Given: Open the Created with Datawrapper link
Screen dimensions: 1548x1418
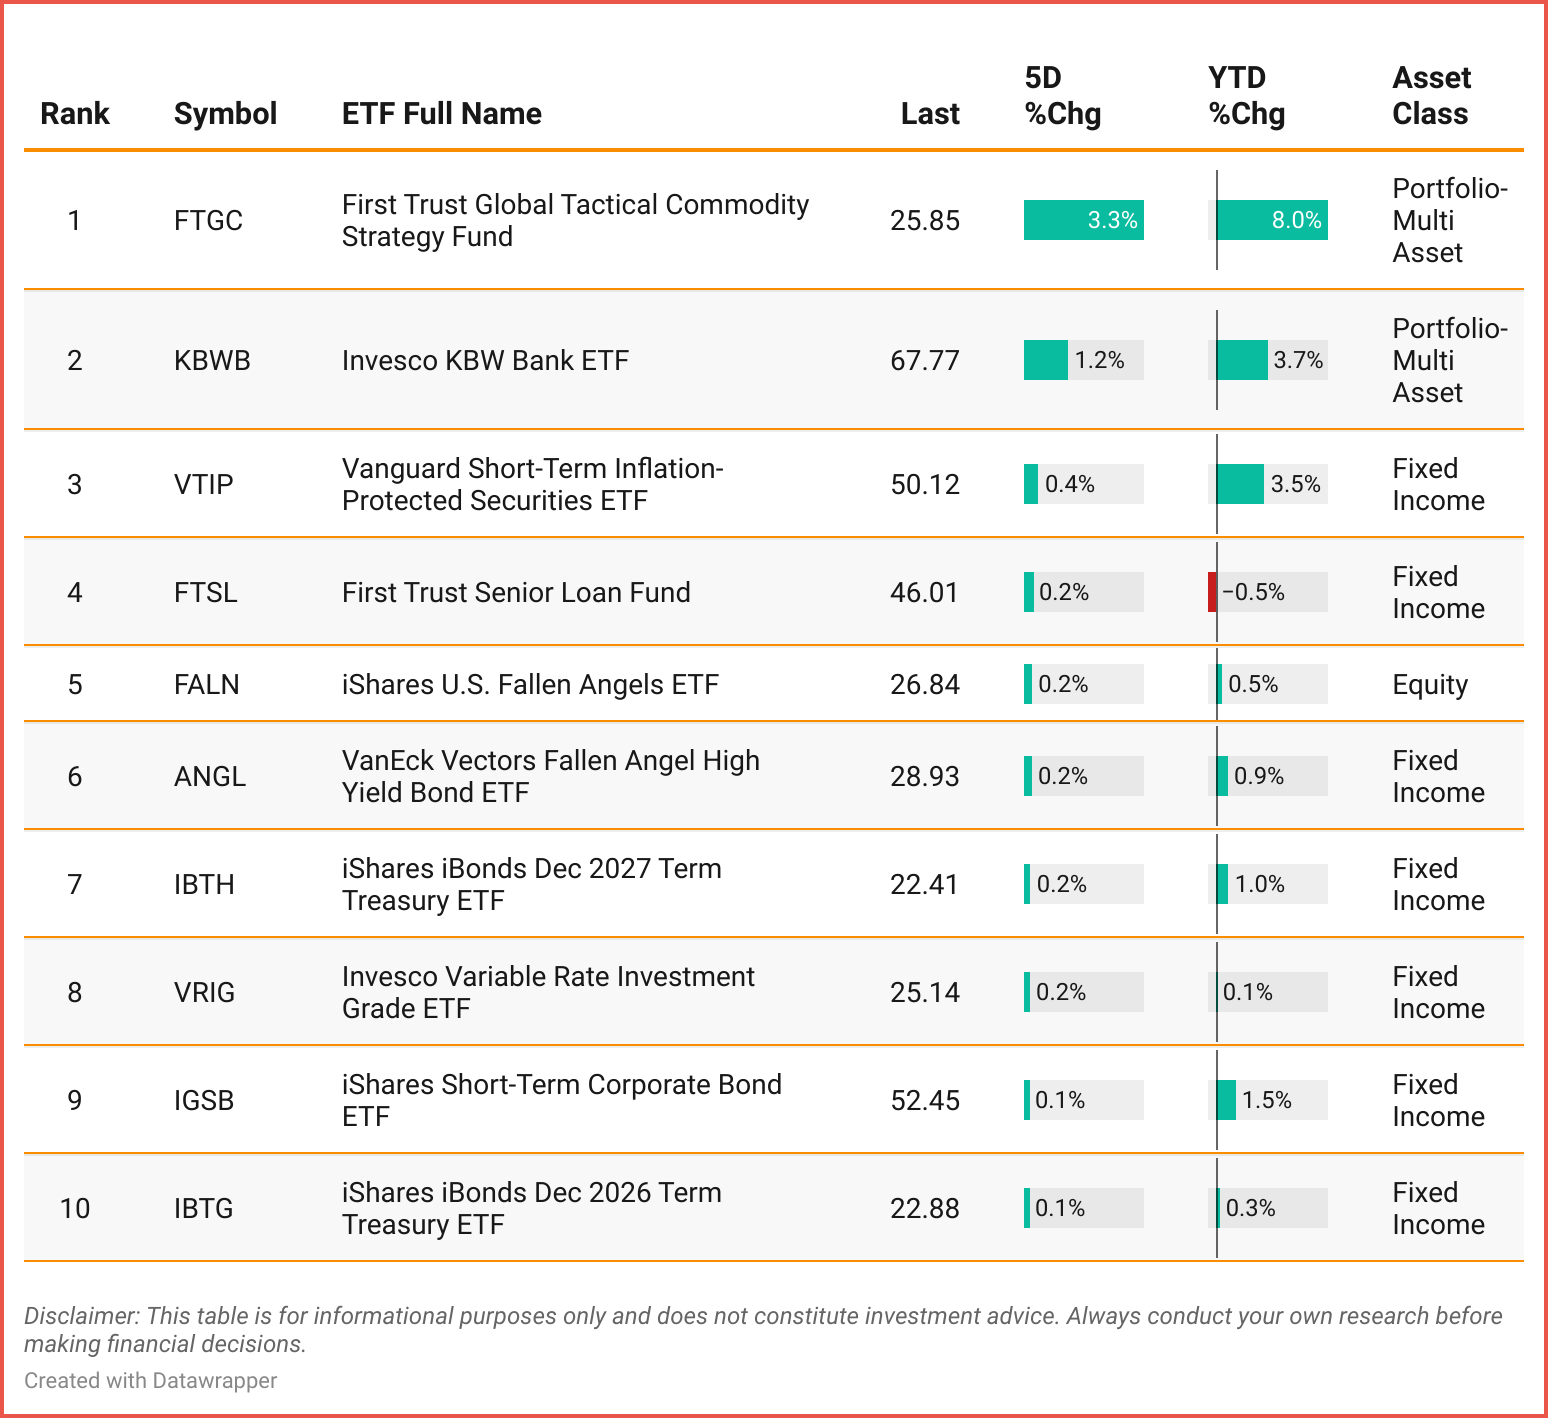Looking at the screenshot, I should click(150, 1381).
